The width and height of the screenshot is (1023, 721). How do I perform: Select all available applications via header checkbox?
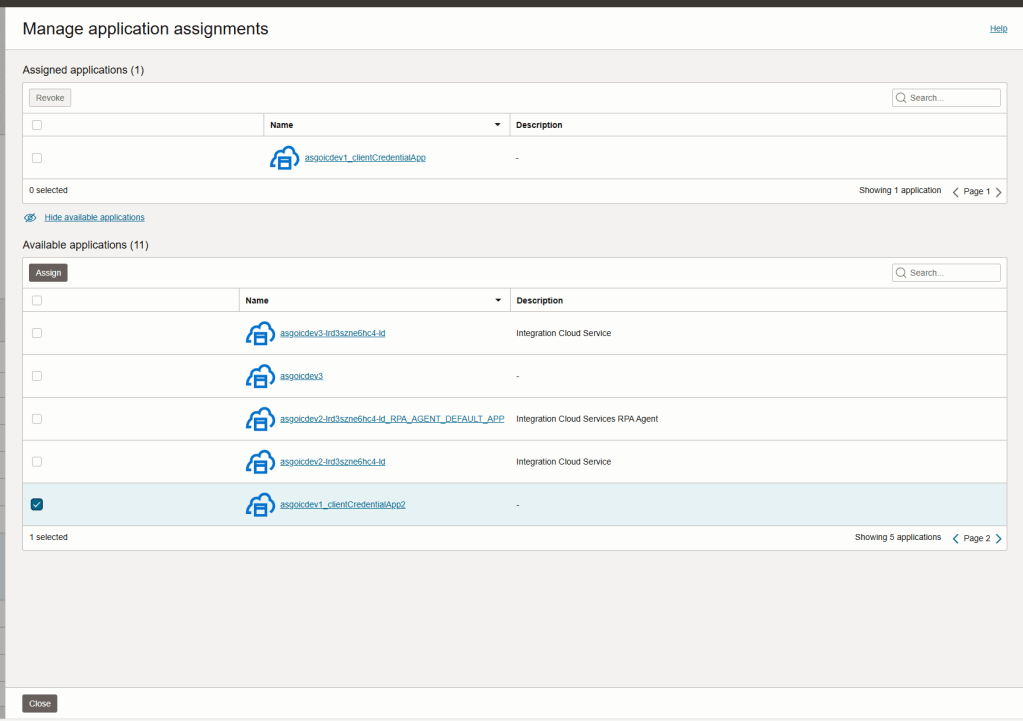tap(37, 300)
